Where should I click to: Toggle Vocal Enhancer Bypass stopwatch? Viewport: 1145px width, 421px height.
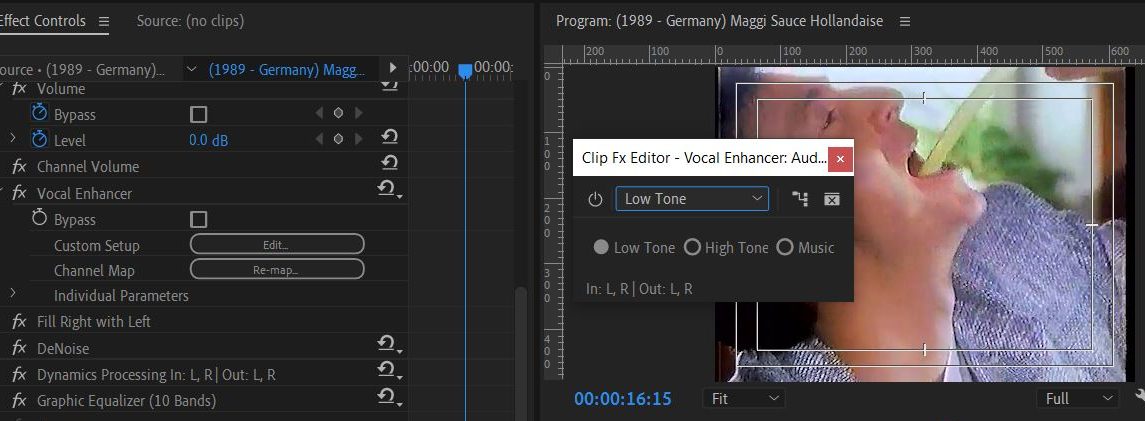click(39, 219)
